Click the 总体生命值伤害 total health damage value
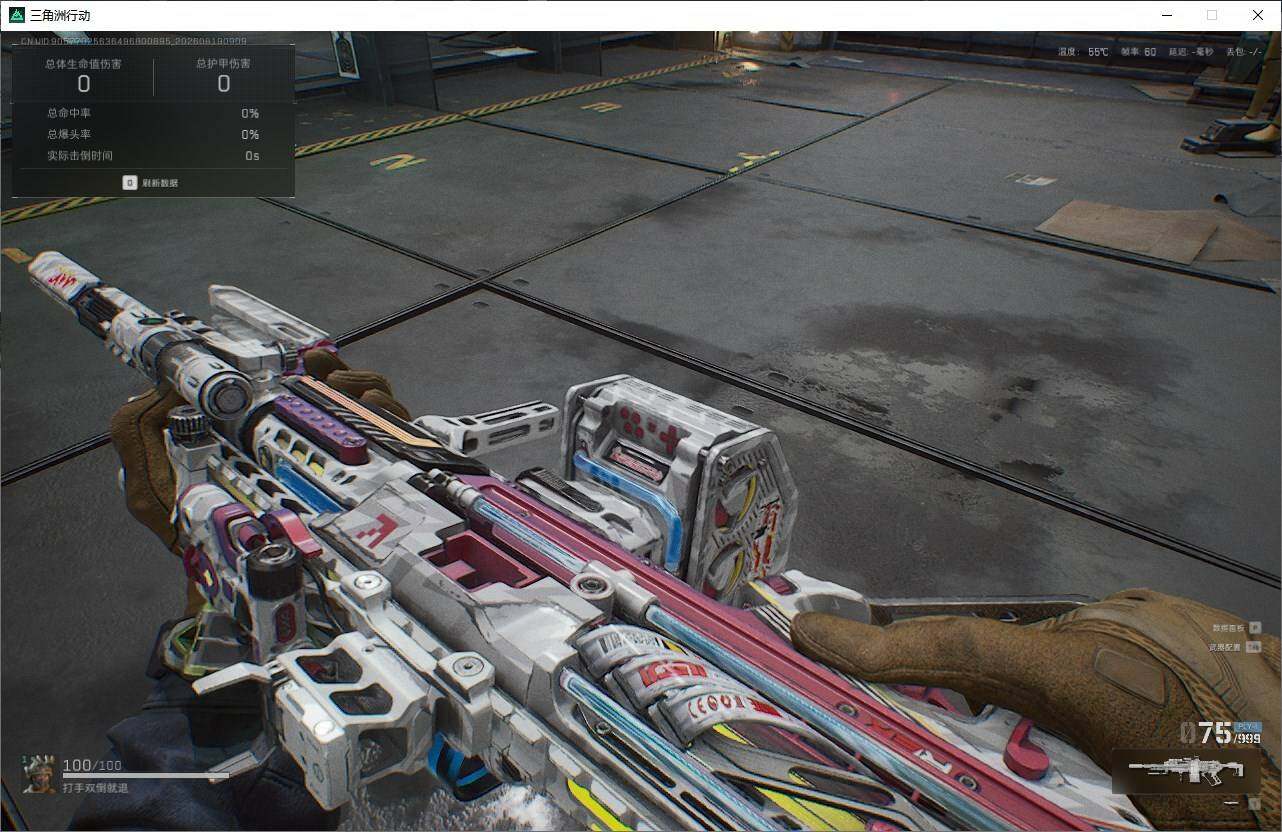Image resolution: width=1282 pixels, height=832 pixels. point(84,84)
